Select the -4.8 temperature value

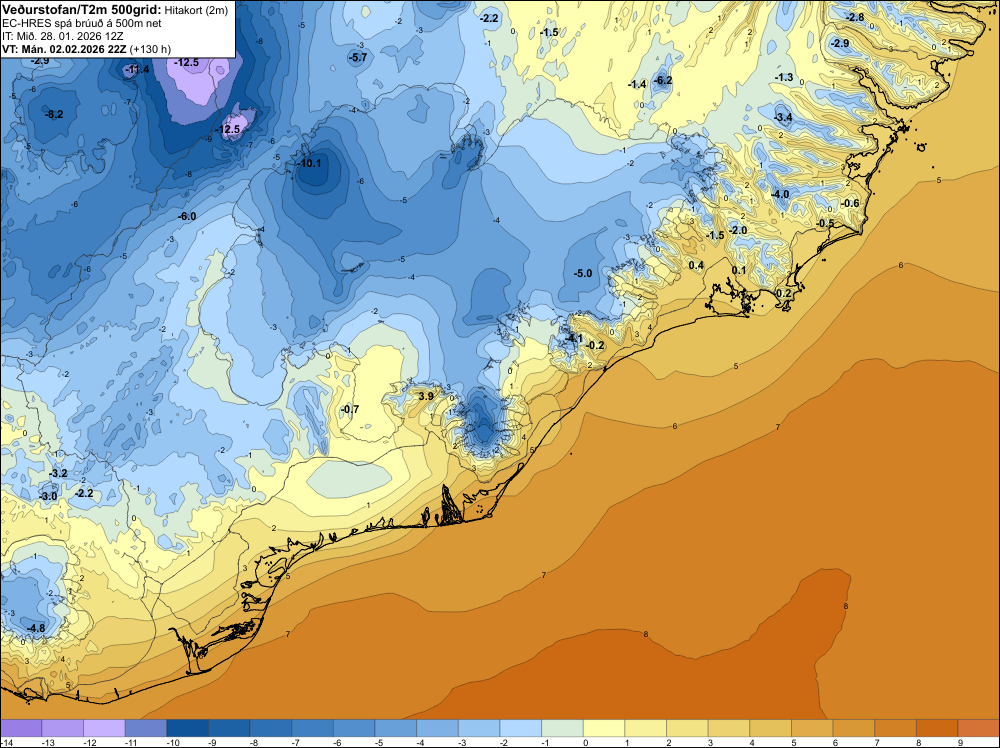[36, 628]
